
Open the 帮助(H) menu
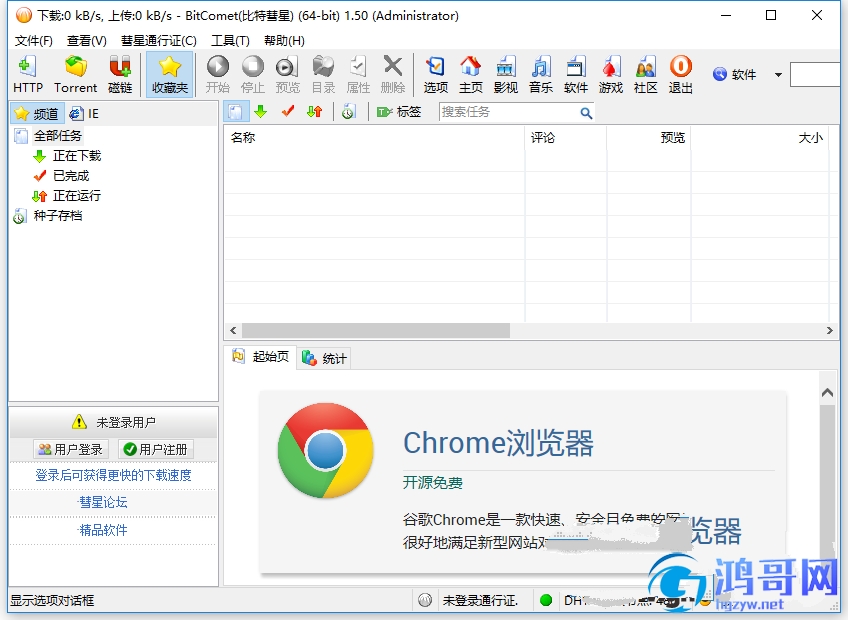(x=284, y=41)
